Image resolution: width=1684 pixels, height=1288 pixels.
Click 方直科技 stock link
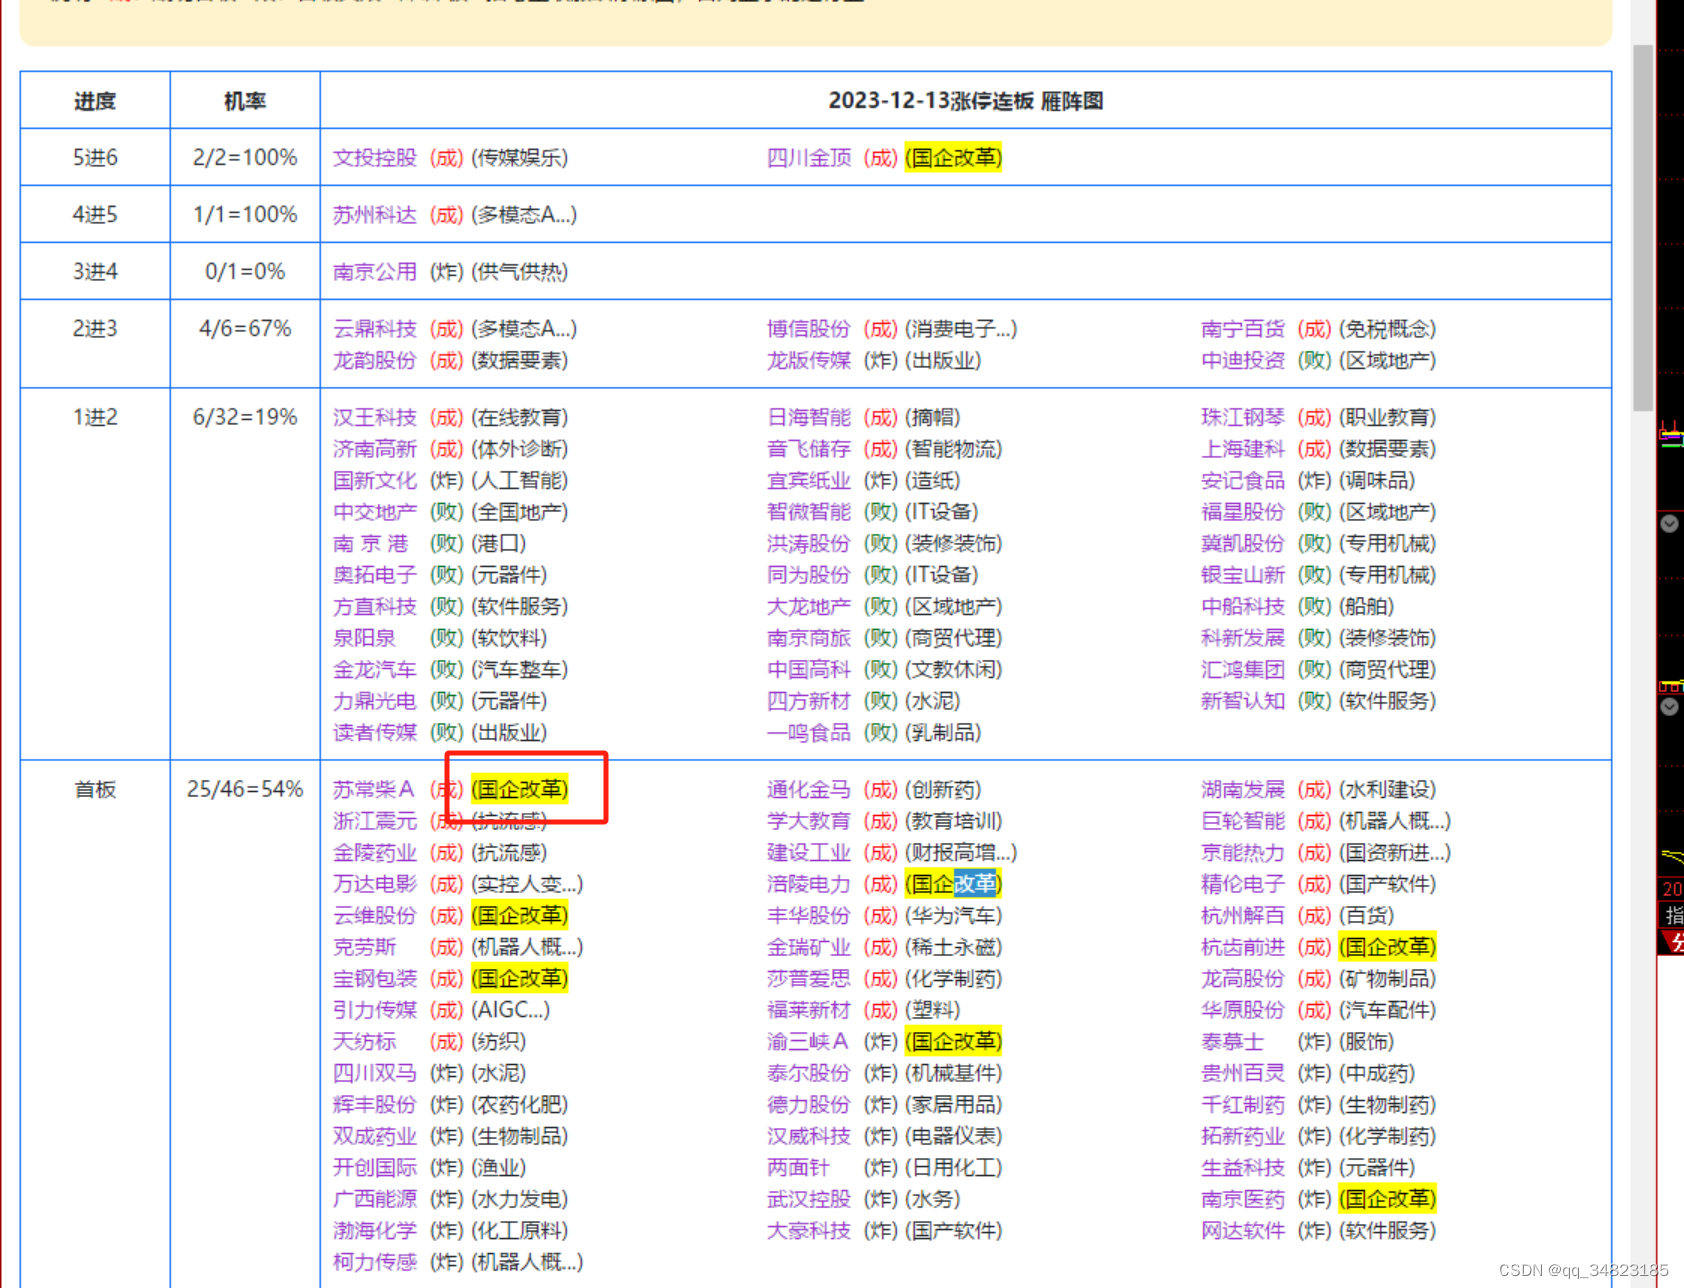(375, 606)
